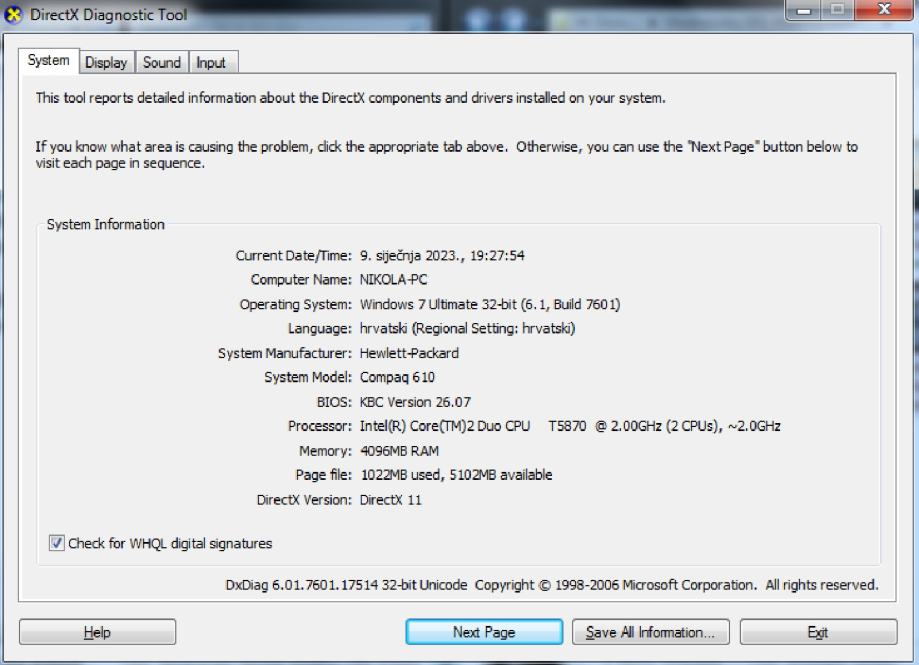Image resolution: width=919 pixels, height=665 pixels.
Task: Click the KBC Version 26.07 BIOS value
Action: pyautogui.click(x=415, y=402)
